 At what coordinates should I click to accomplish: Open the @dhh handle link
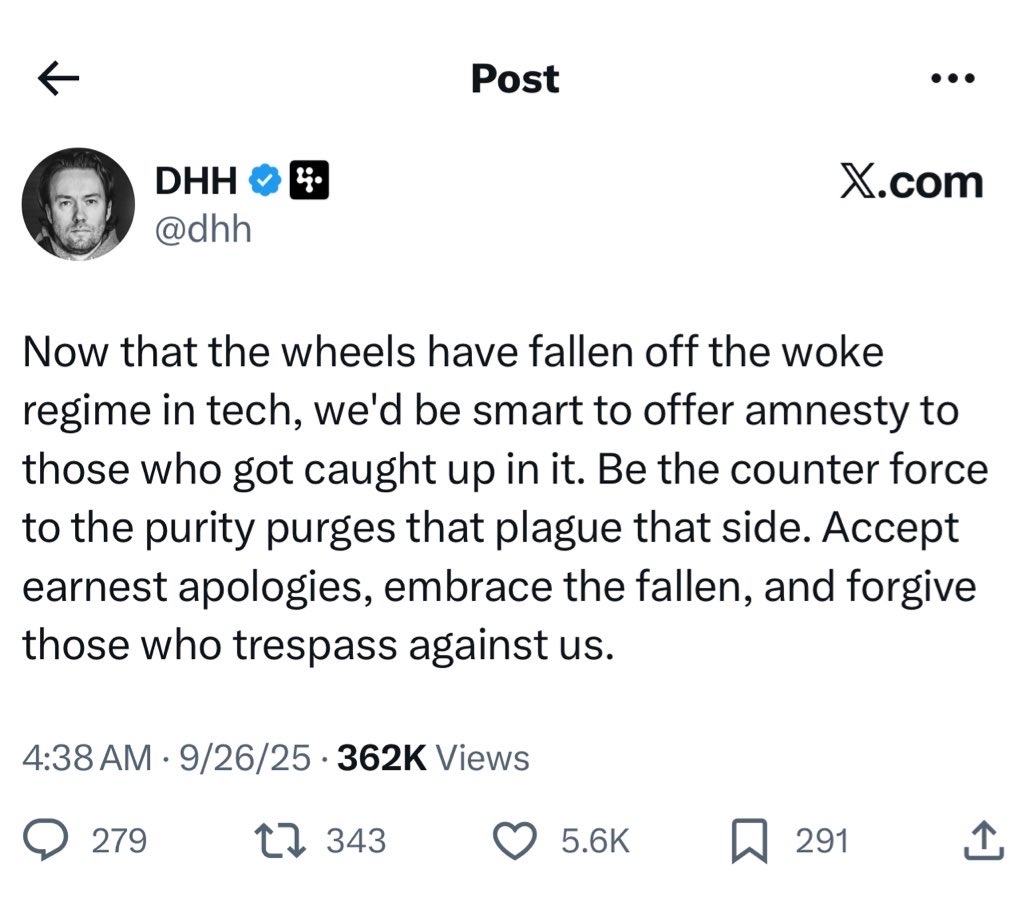click(202, 229)
